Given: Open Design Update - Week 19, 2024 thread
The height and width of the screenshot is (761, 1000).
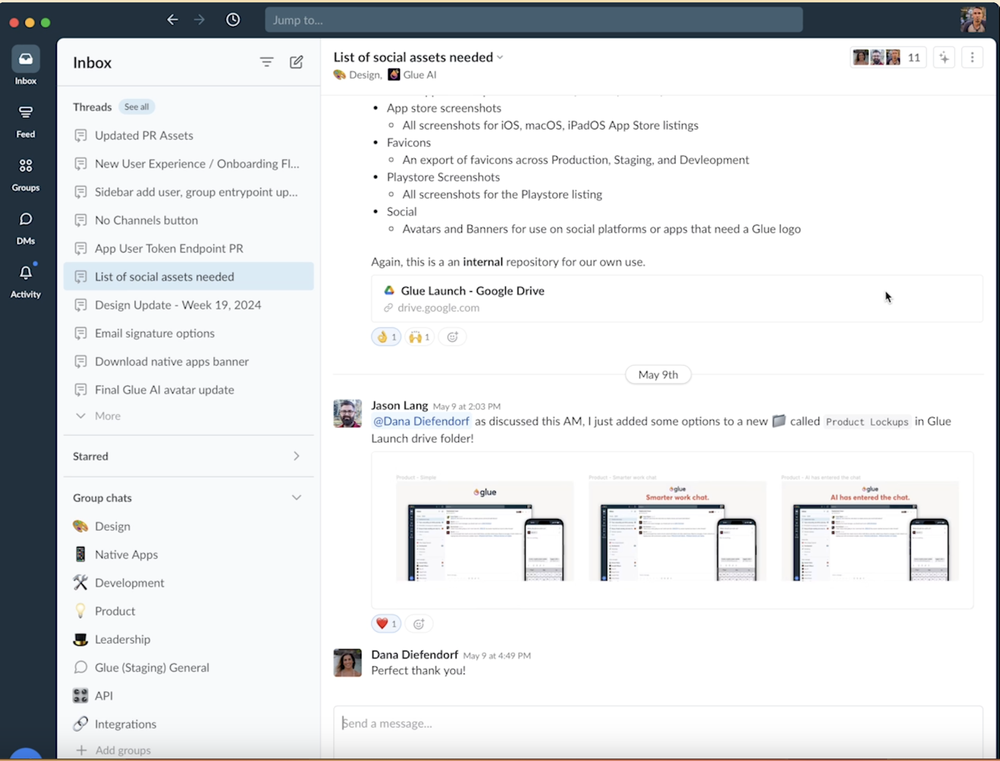Looking at the screenshot, I should (189, 305).
